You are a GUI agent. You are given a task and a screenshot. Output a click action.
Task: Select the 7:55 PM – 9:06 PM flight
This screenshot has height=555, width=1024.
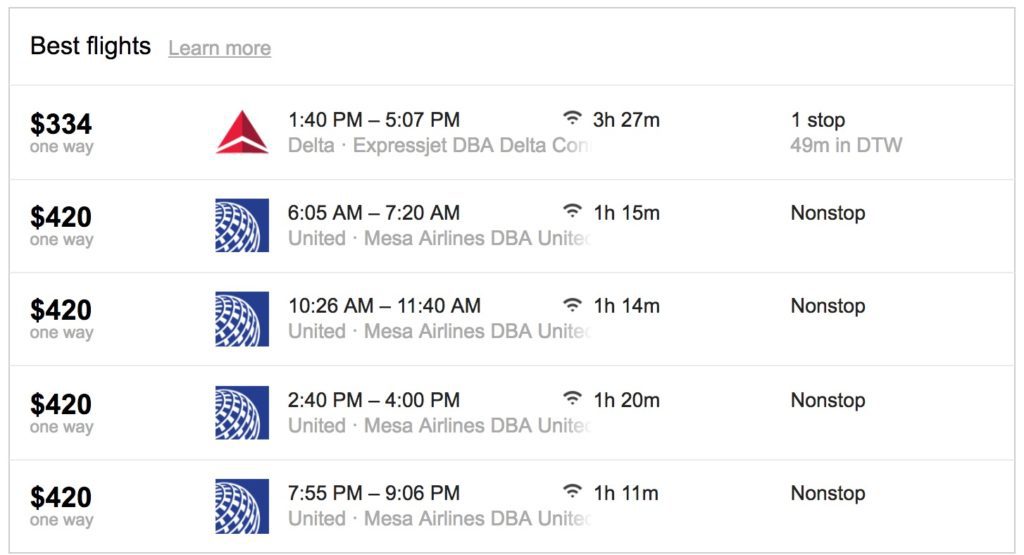click(374, 493)
